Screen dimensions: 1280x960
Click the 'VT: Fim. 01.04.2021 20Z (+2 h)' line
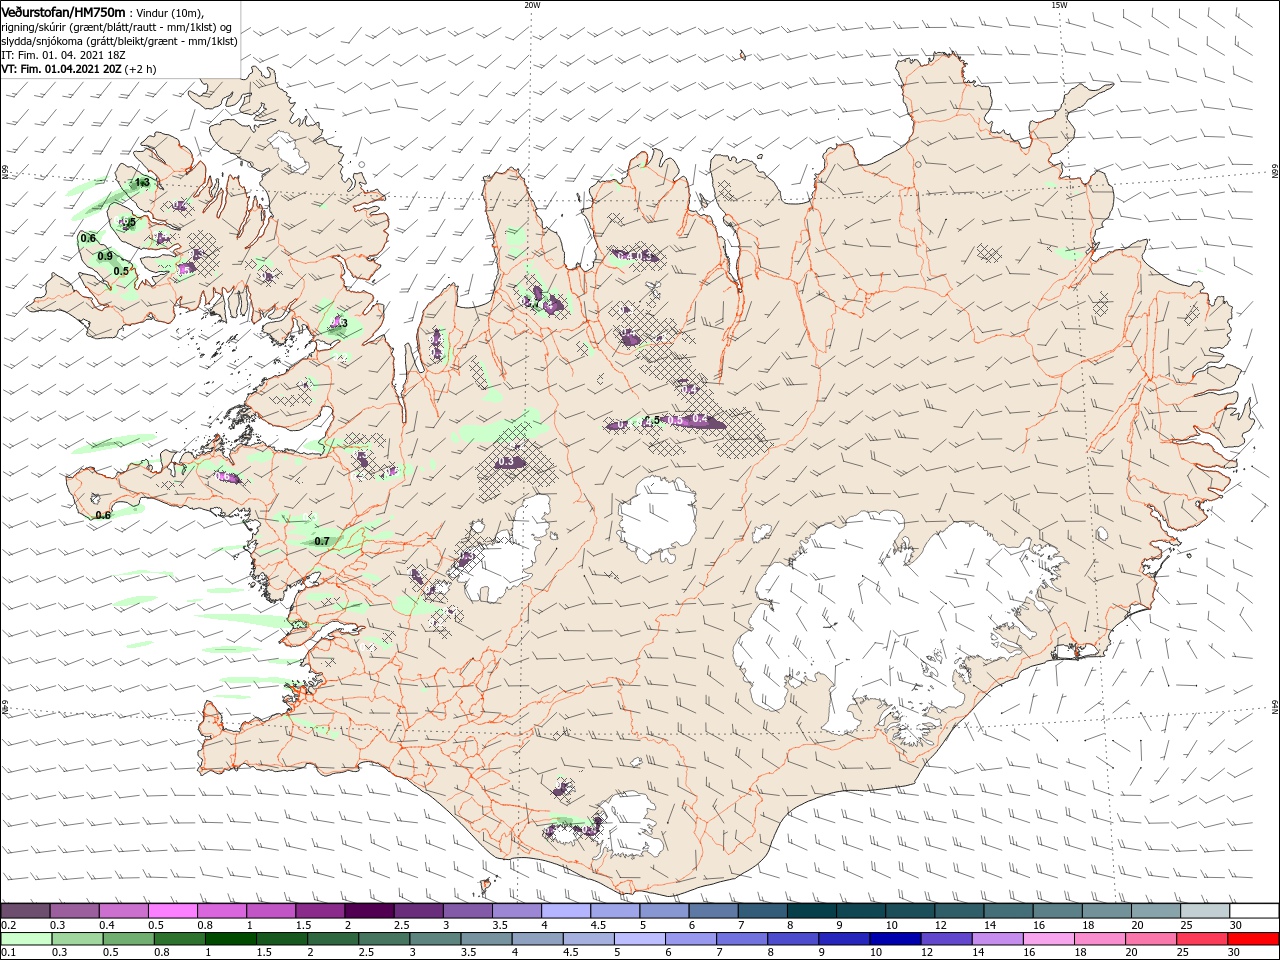point(78,70)
